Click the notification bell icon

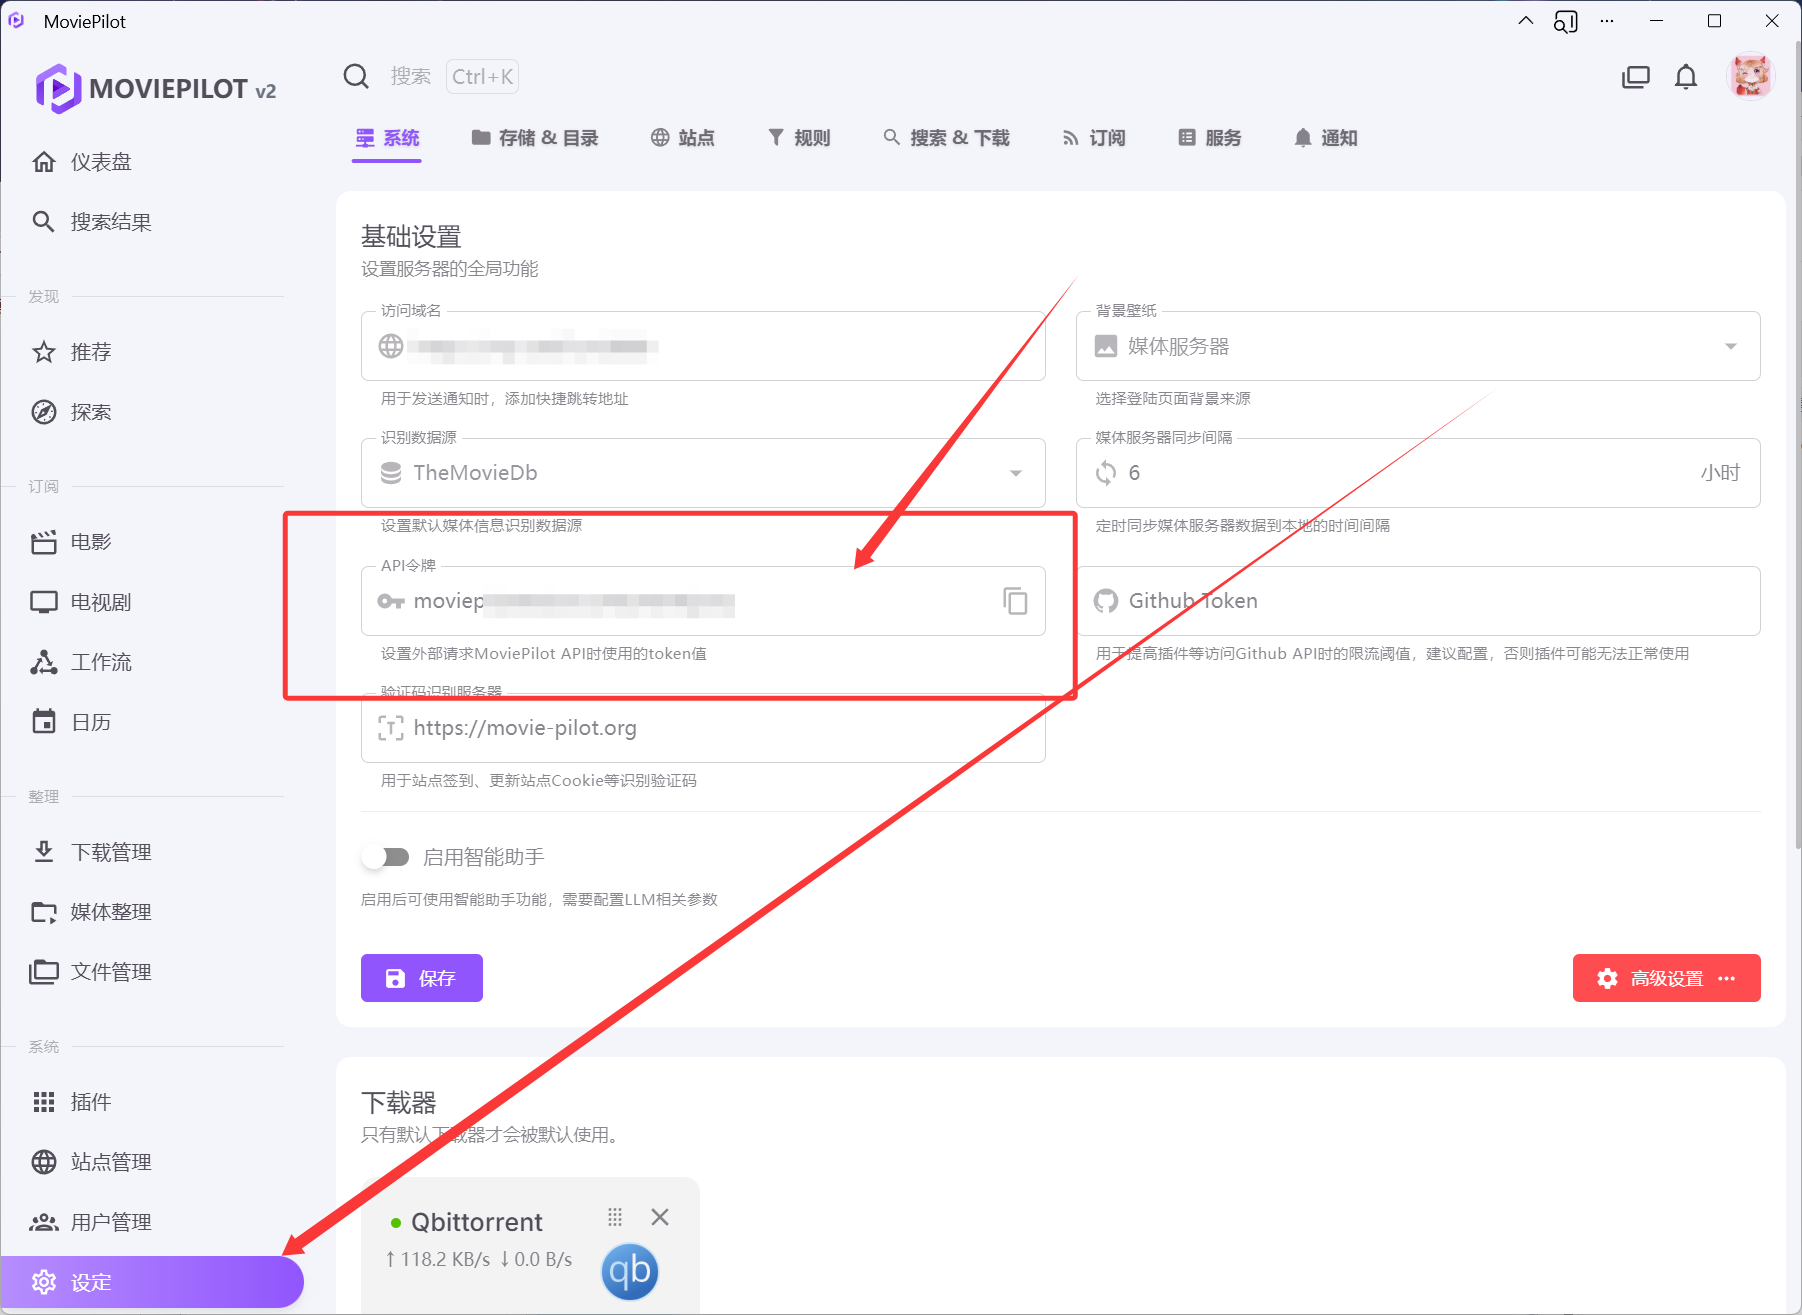tap(1686, 77)
